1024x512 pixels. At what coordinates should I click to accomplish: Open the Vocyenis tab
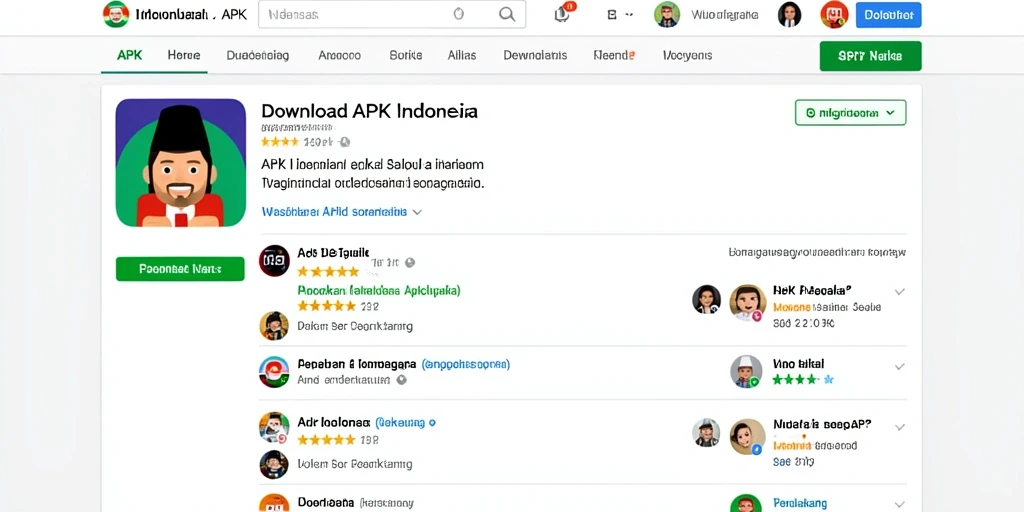point(687,56)
